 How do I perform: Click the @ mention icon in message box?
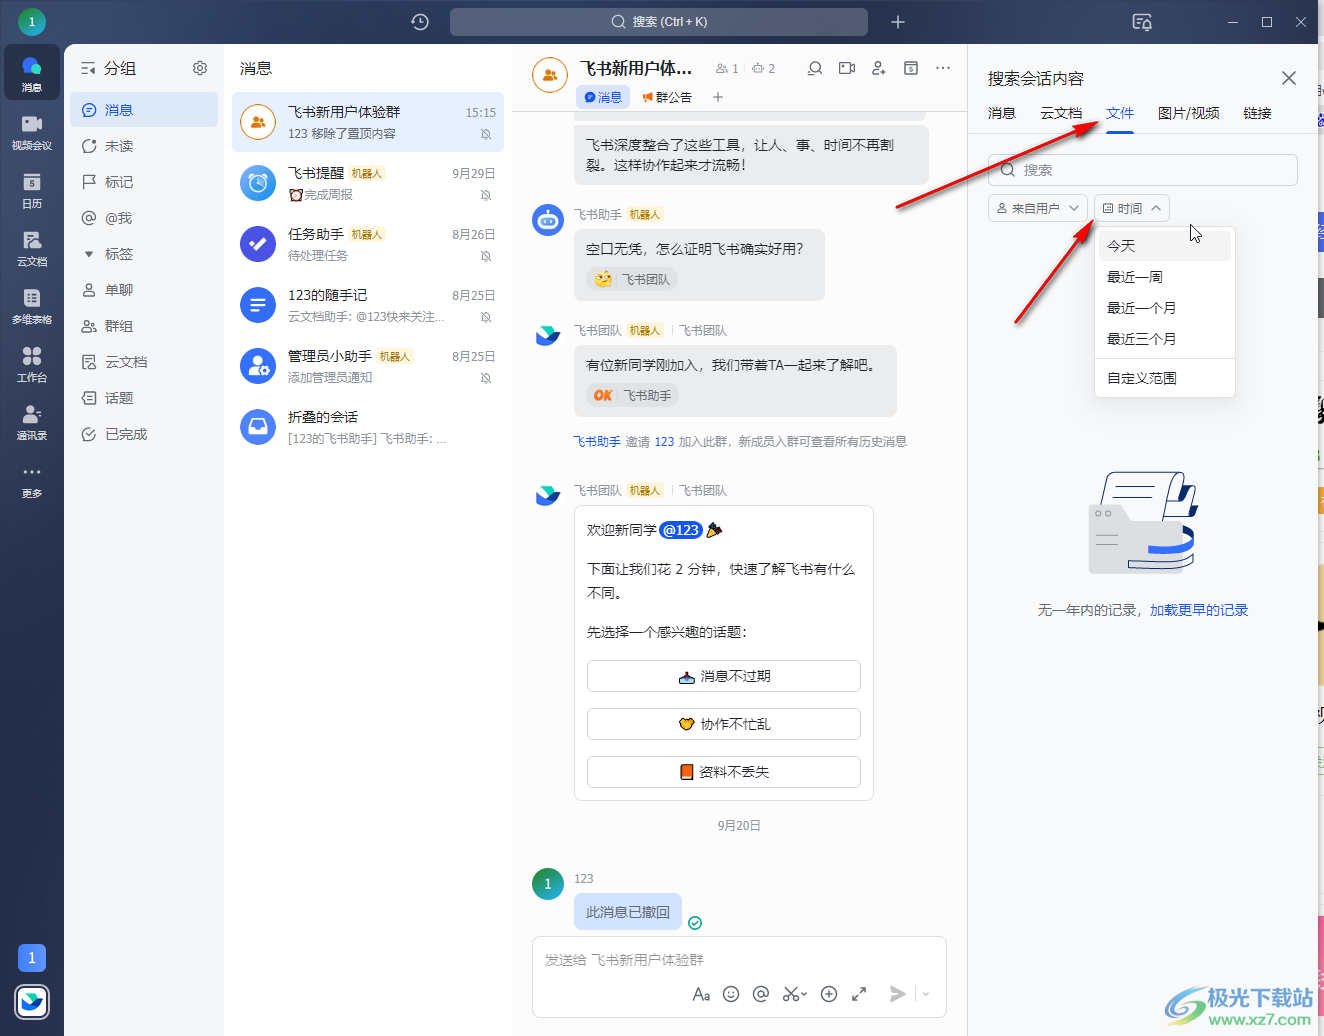[x=761, y=994]
